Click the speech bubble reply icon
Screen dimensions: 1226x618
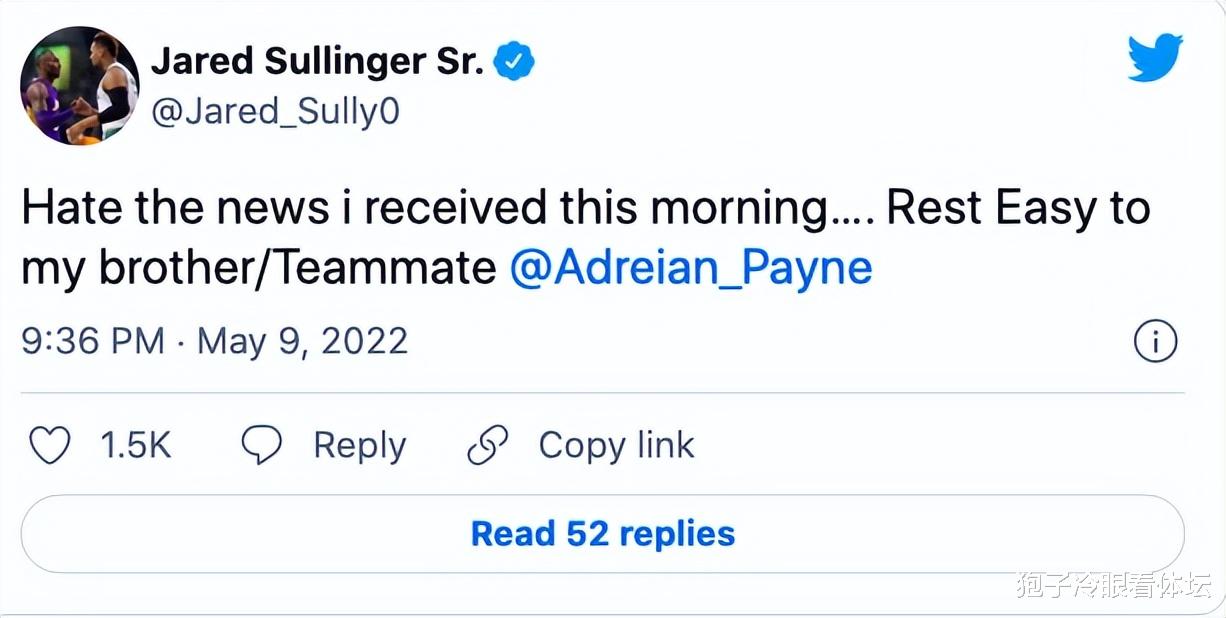(262, 445)
